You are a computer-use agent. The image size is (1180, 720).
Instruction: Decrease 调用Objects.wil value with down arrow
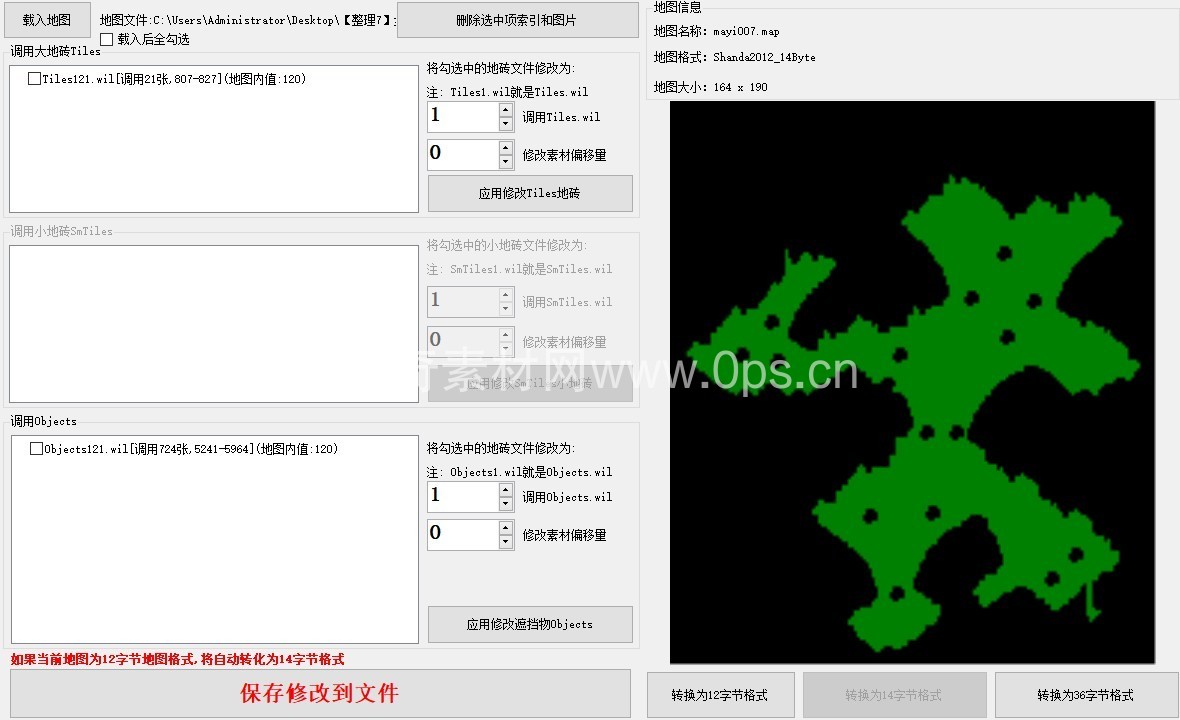[506, 504]
